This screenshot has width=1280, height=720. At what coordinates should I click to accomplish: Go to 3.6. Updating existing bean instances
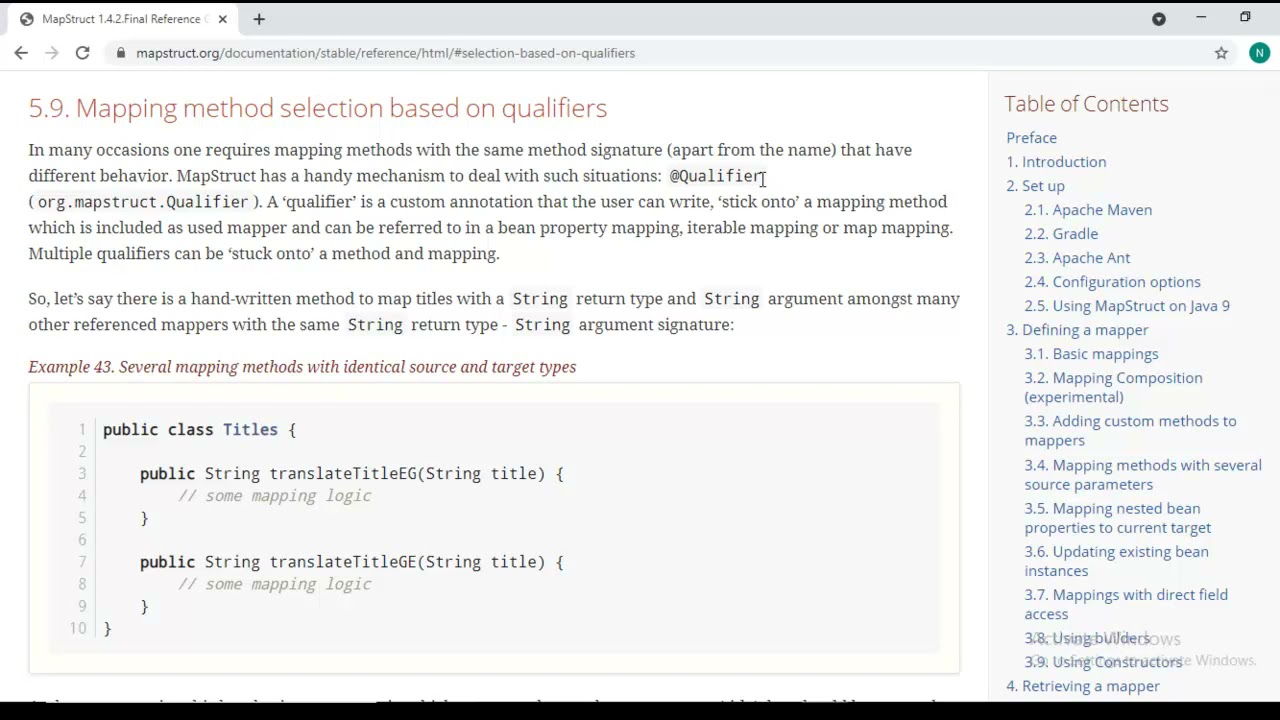[1116, 561]
